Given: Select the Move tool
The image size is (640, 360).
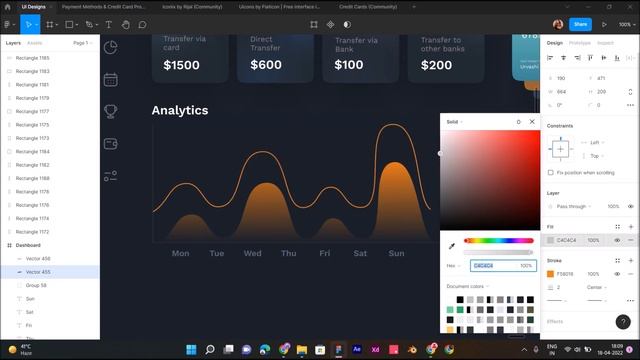Looking at the screenshot, I should [28, 25].
